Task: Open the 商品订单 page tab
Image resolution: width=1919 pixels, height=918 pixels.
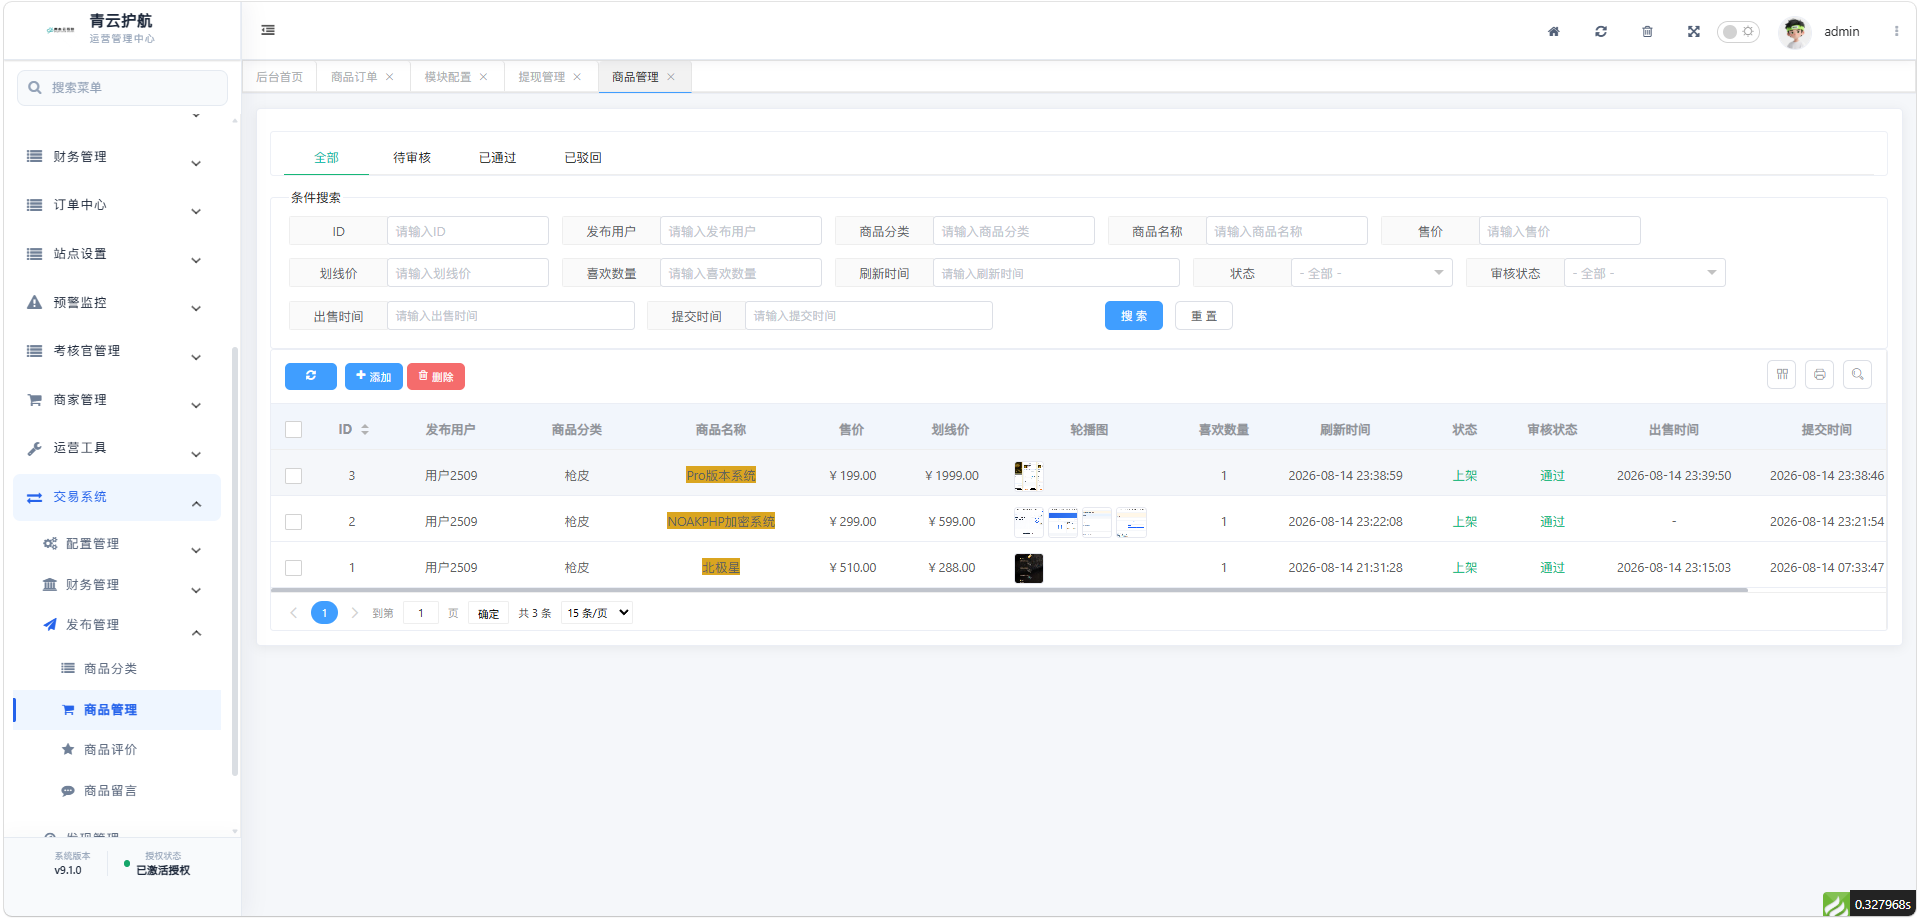Action: (x=354, y=77)
